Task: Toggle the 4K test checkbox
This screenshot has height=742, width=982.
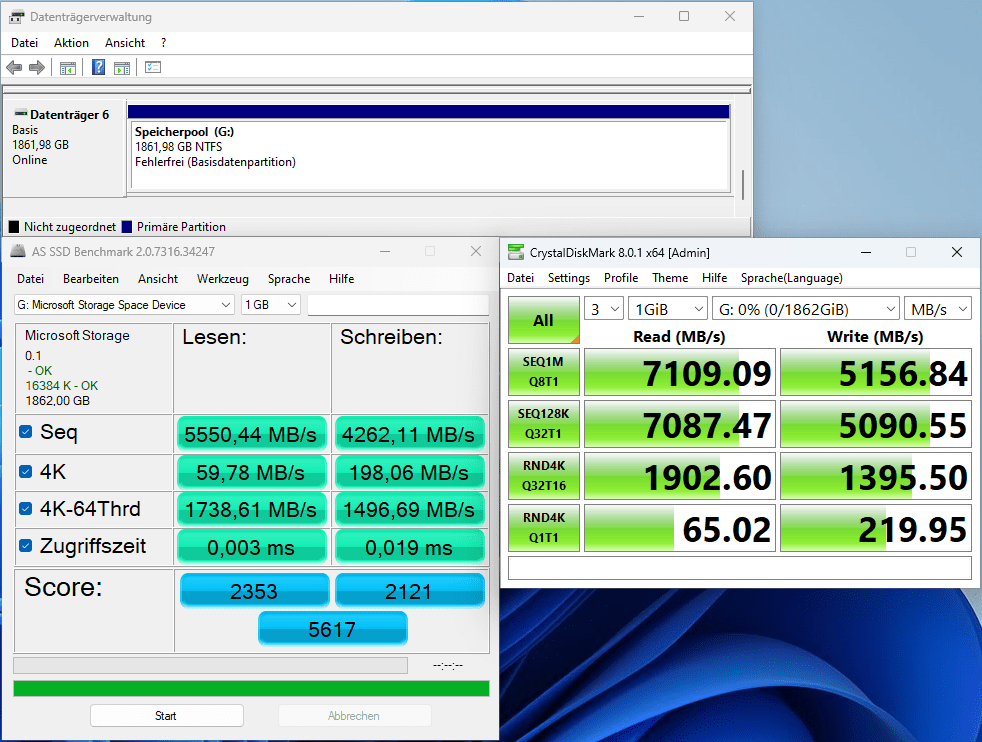Action: click(26, 471)
